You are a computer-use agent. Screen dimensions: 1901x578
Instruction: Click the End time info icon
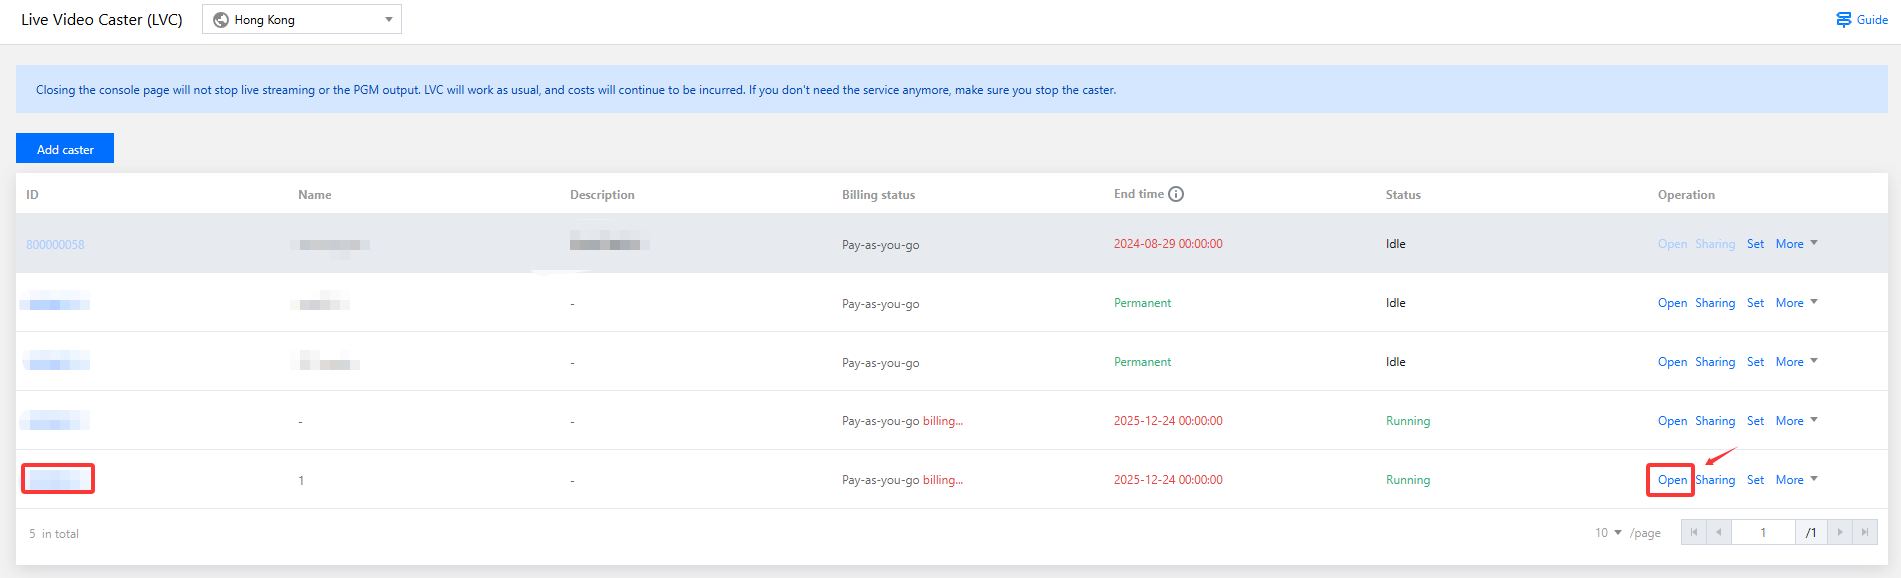click(1176, 194)
